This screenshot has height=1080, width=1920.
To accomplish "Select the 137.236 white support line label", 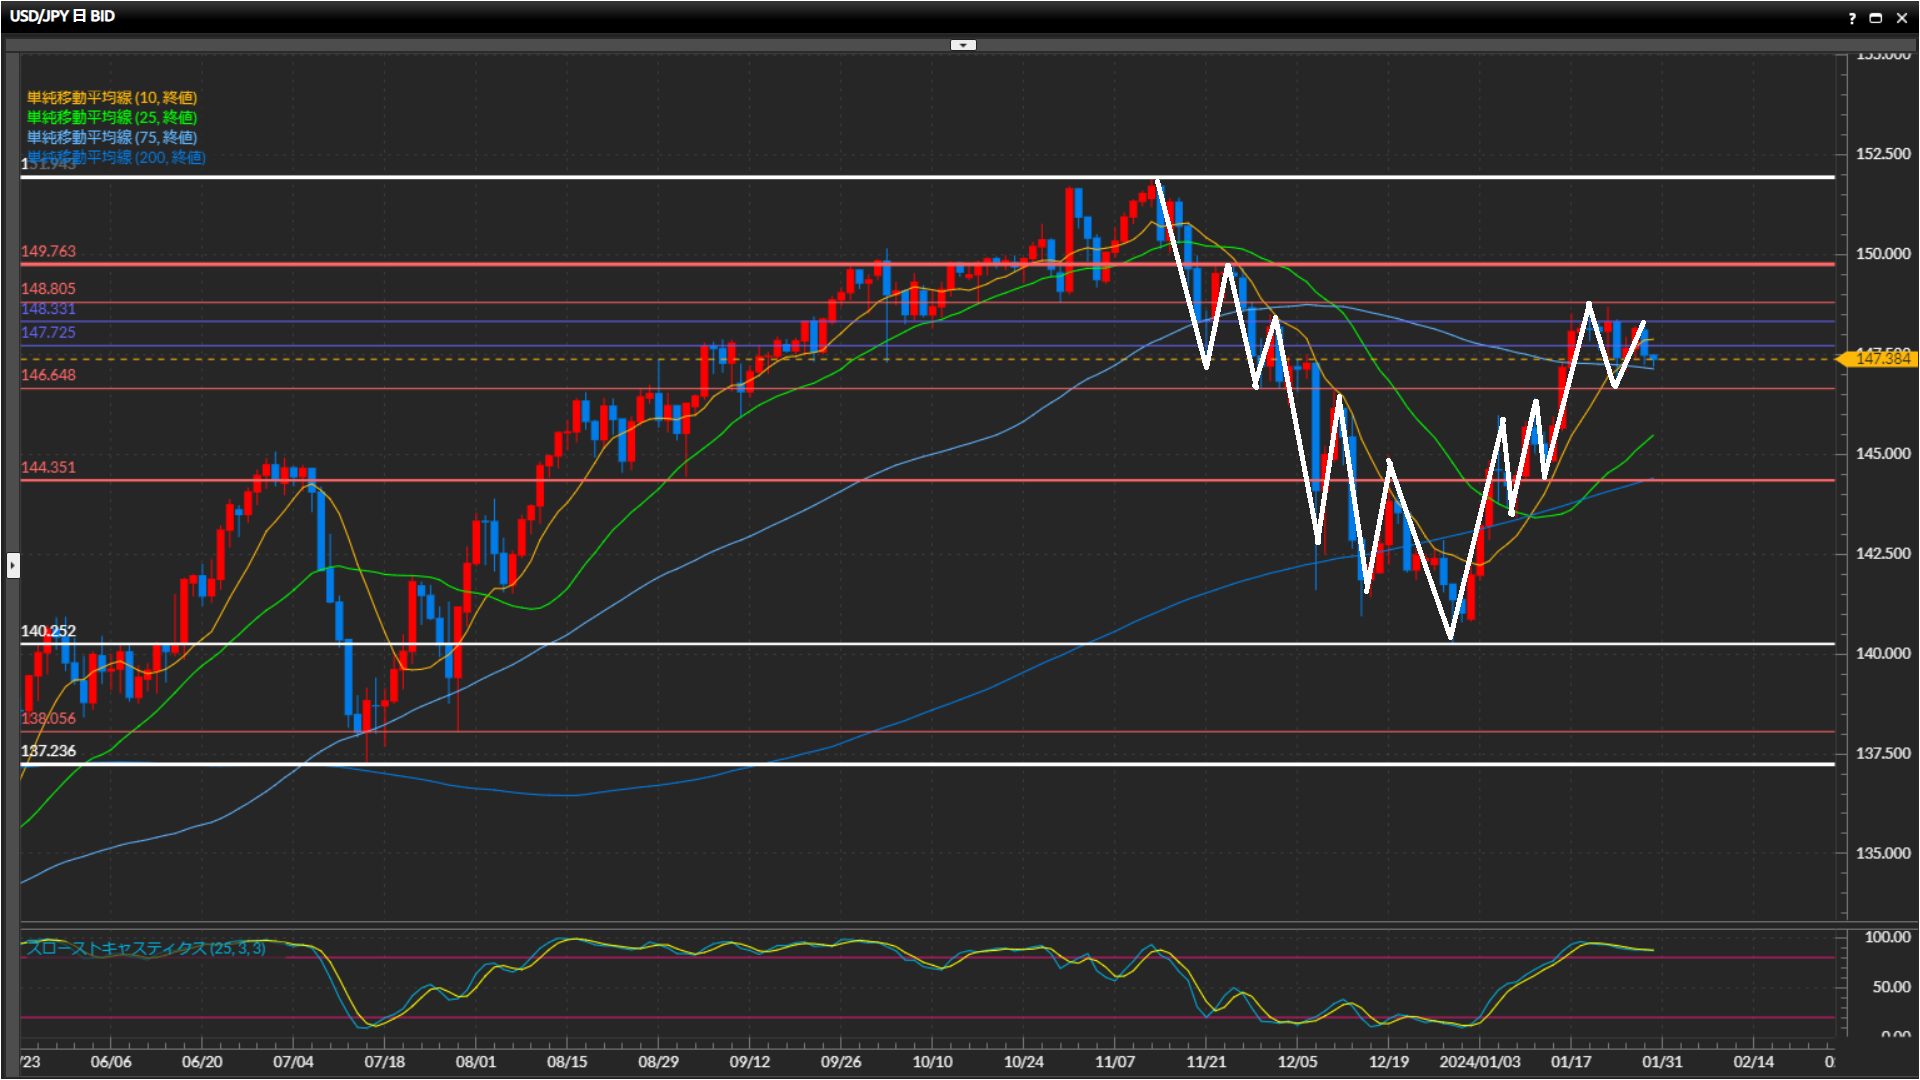I will point(48,751).
